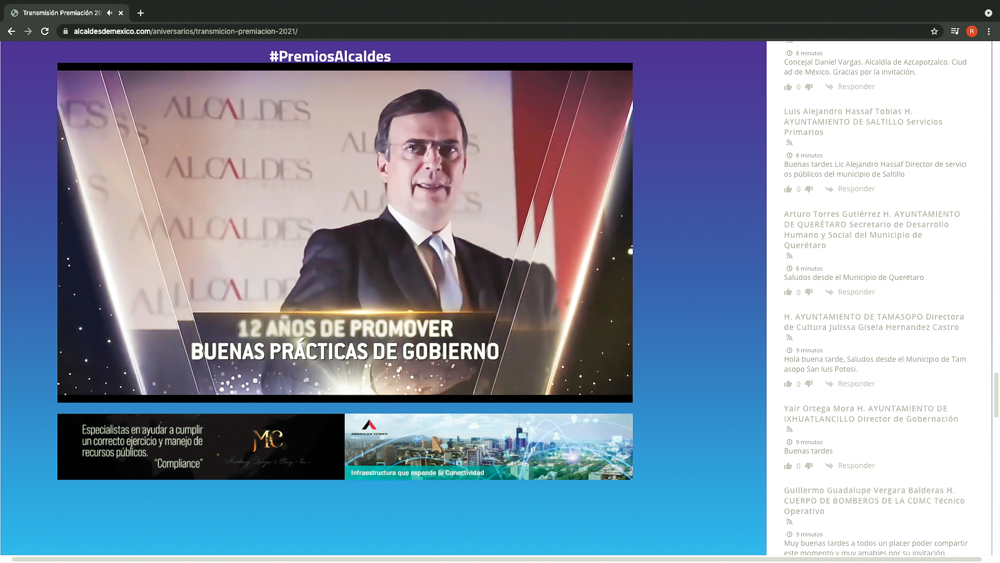This screenshot has width=1000, height=563.
Task: Reply to the Daniel Vargas comment
Action: click(x=850, y=87)
